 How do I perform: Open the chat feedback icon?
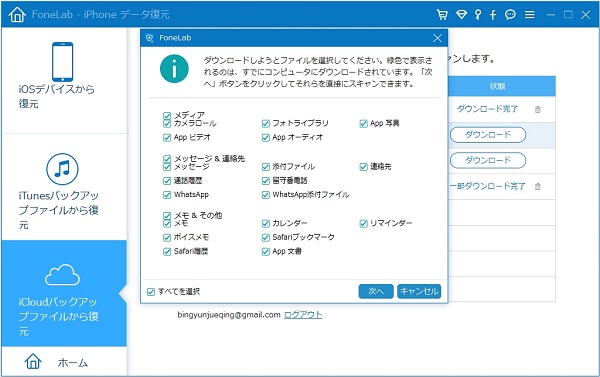[x=510, y=15]
